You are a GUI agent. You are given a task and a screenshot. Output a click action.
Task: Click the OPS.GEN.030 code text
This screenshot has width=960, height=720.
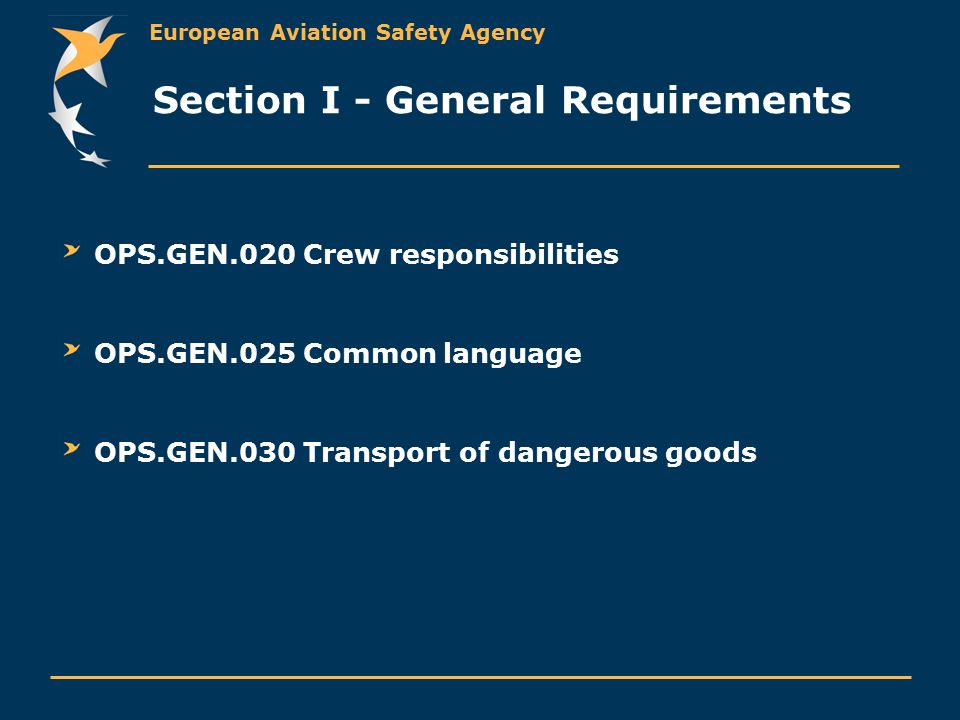(195, 453)
